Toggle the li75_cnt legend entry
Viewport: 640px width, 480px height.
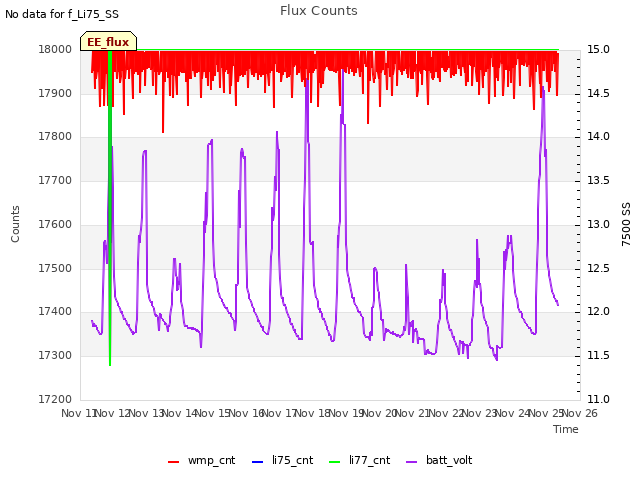coord(282,461)
